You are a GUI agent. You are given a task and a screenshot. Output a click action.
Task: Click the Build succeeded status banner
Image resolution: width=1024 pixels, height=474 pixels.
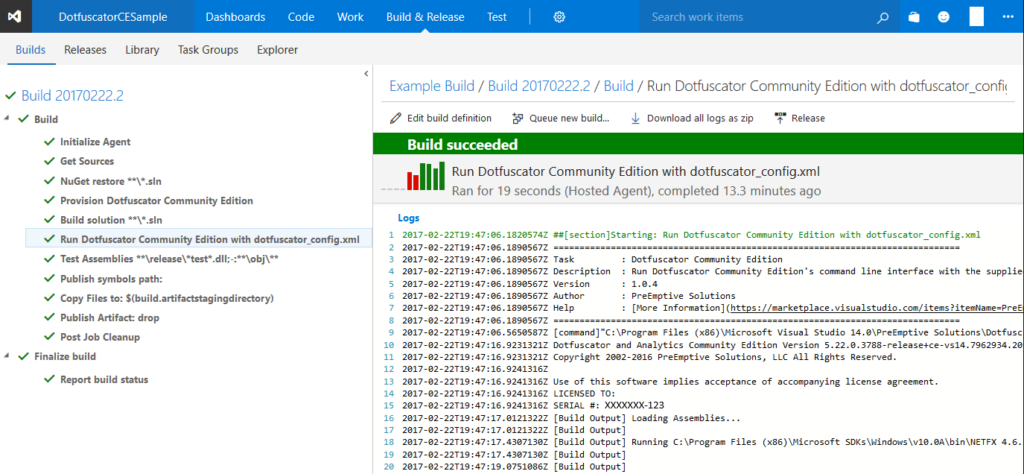pos(698,144)
